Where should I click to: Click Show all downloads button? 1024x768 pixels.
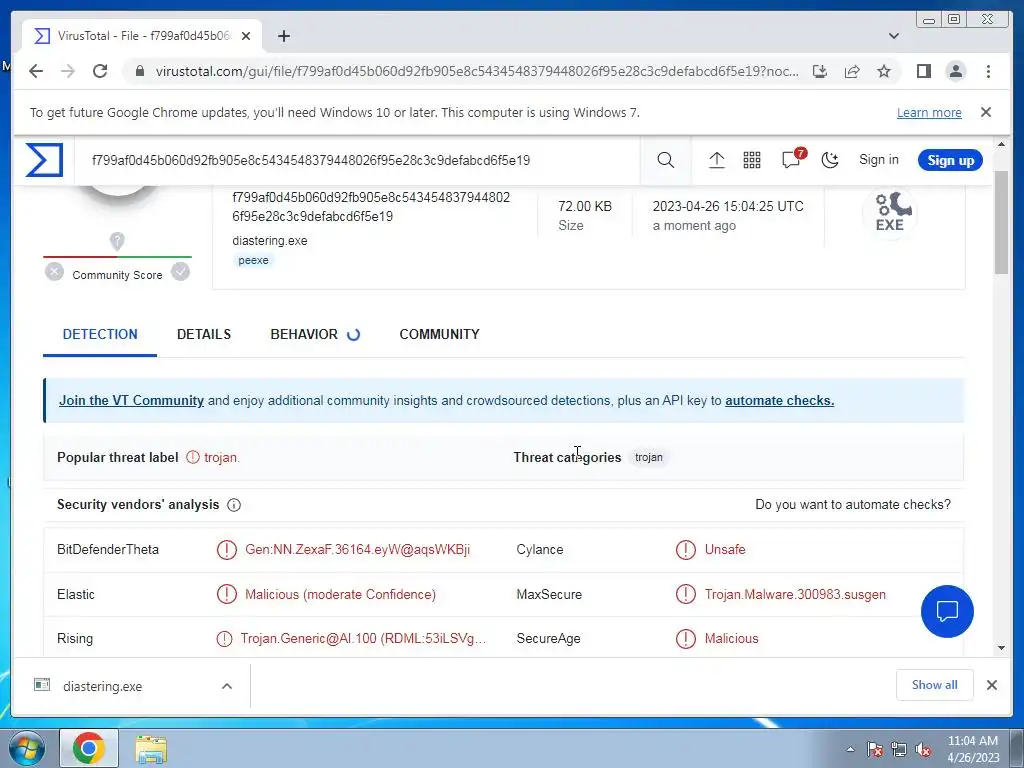point(935,684)
